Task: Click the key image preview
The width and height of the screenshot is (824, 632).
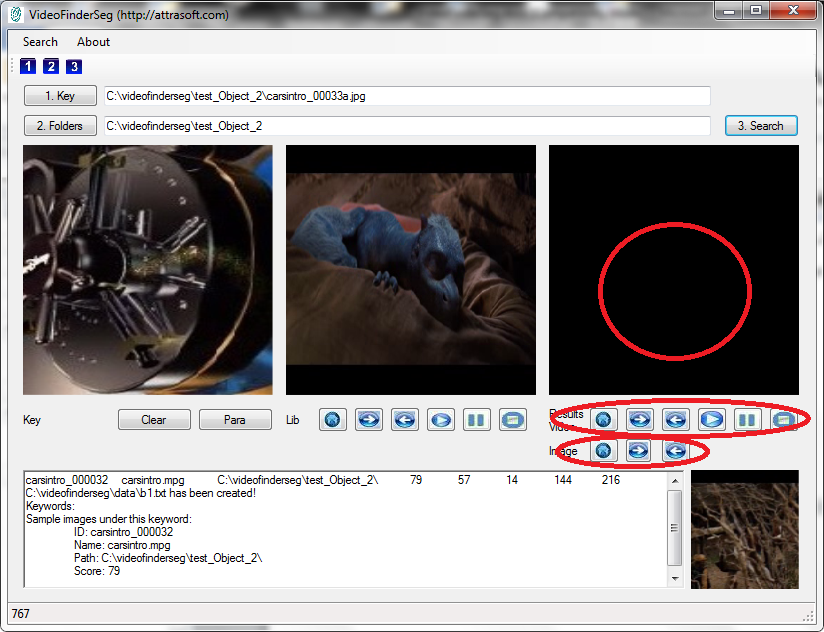Action: tap(148, 270)
